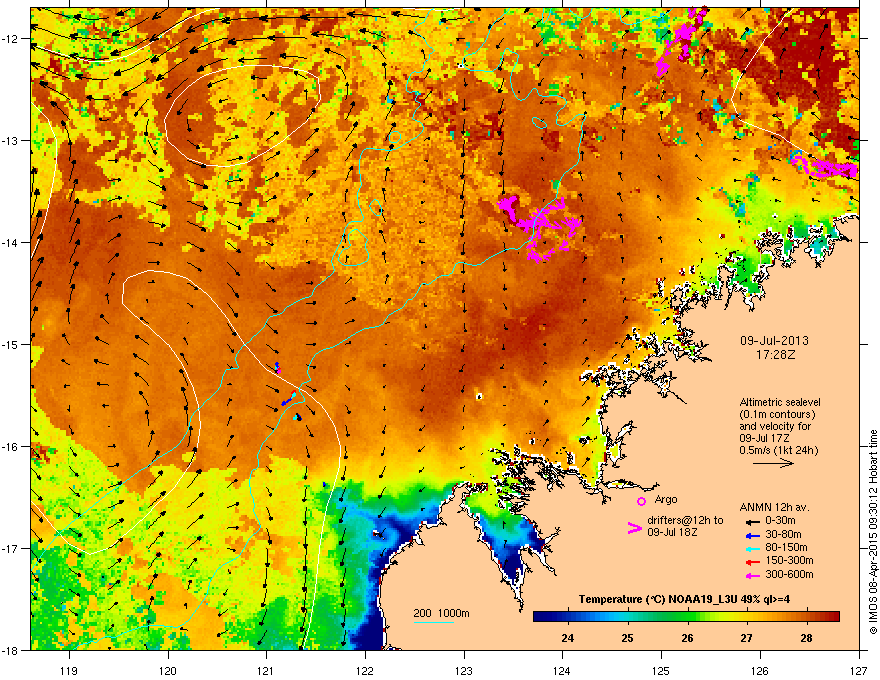Click the '200 1000m' bathymetry label
This screenshot has width=880, height=680.
(441, 613)
